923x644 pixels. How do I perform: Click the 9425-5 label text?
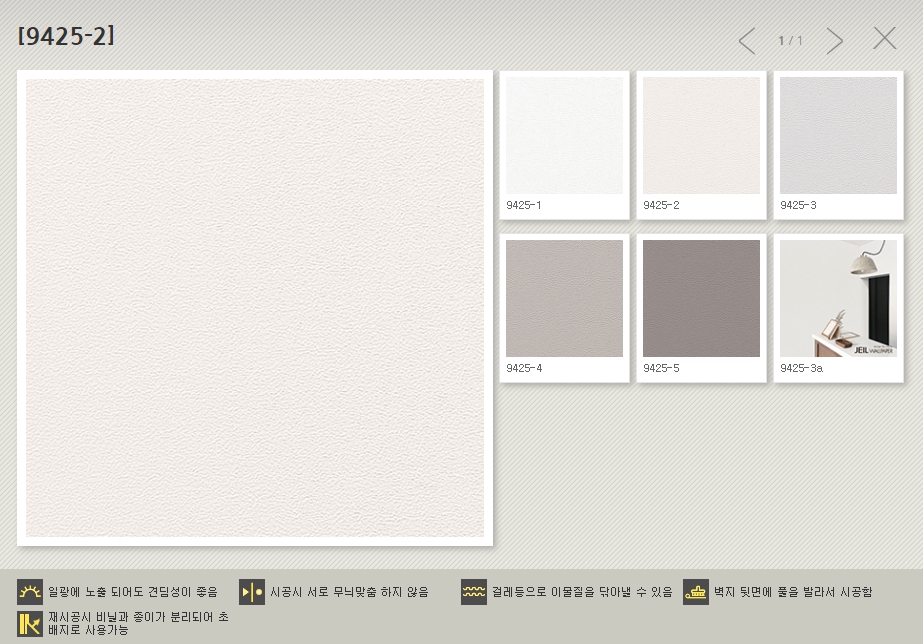click(x=661, y=368)
